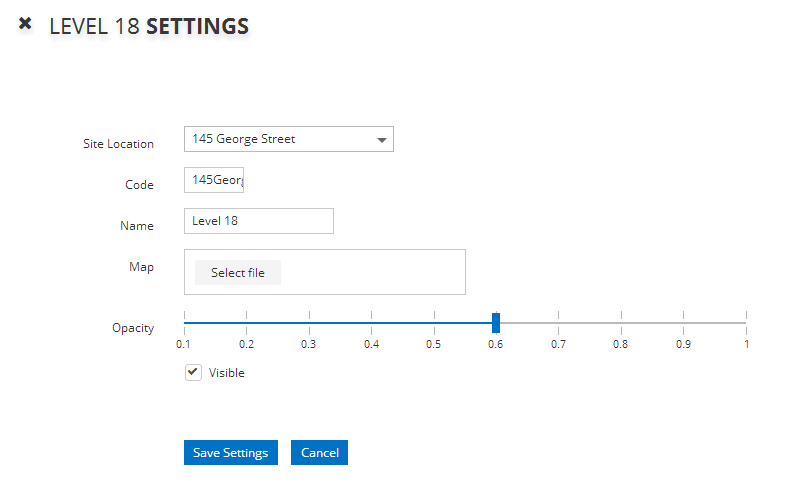Set Opacity slider to 0.8

621,323
